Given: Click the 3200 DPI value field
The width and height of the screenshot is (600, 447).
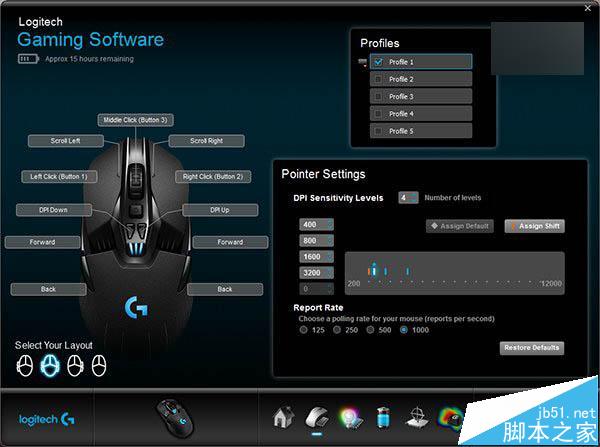Looking at the screenshot, I should click(316, 273).
